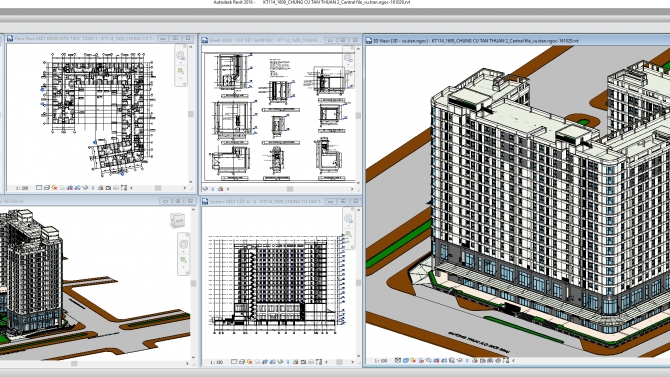Open Visual Style in floor plan view bar
Viewport: 670px width, 377px height.
coord(47,188)
